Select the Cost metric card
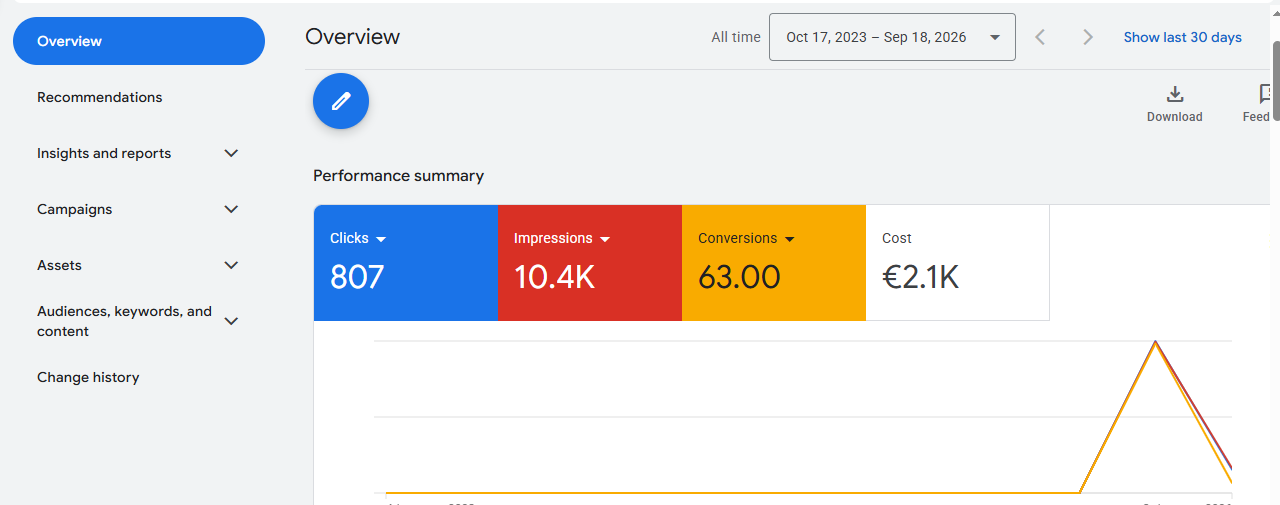The image size is (1280, 505). (x=957, y=263)
